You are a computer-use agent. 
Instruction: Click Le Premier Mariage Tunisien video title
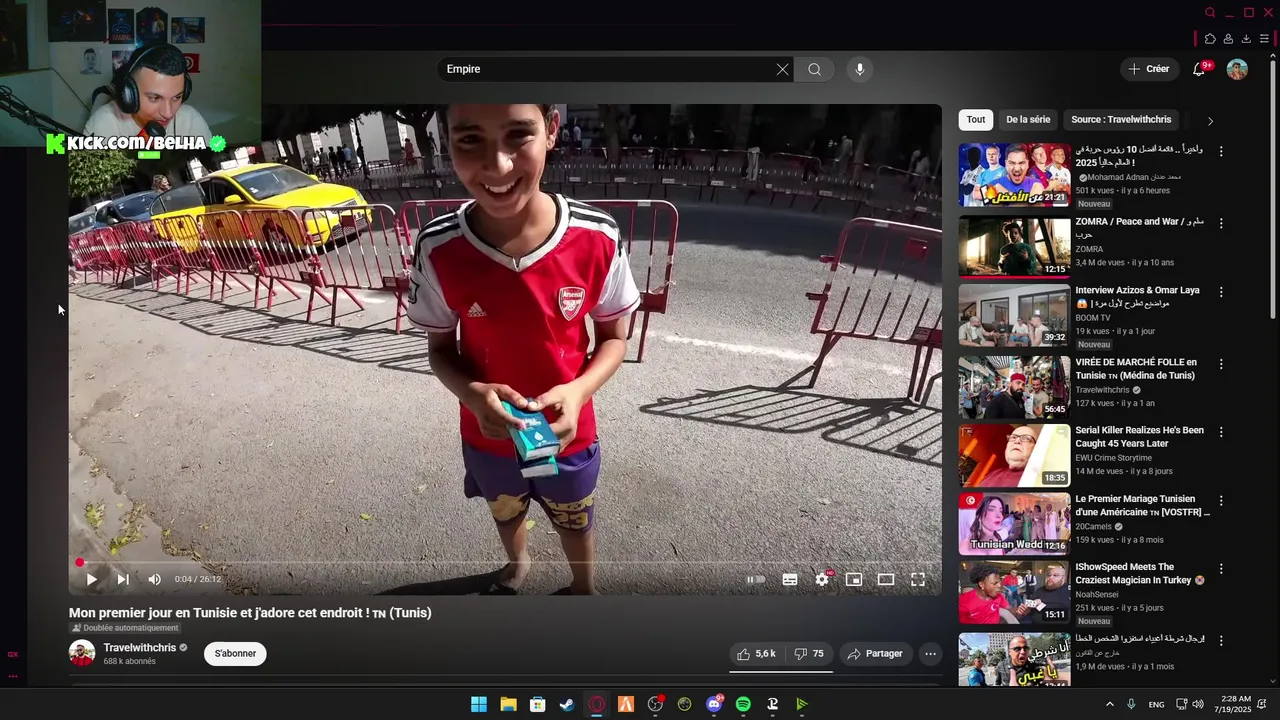[x=1142, y=505]
